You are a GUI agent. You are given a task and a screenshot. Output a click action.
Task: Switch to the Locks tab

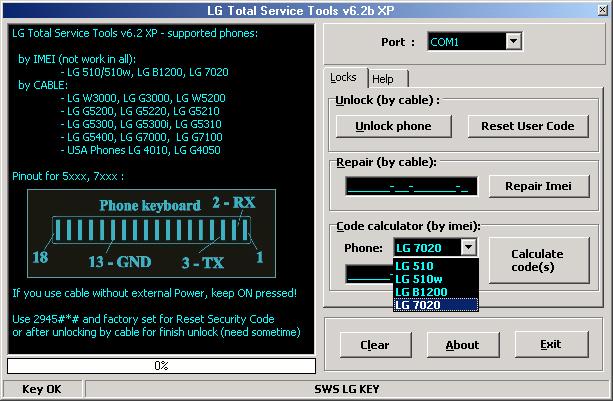click(x=343, y=77)
